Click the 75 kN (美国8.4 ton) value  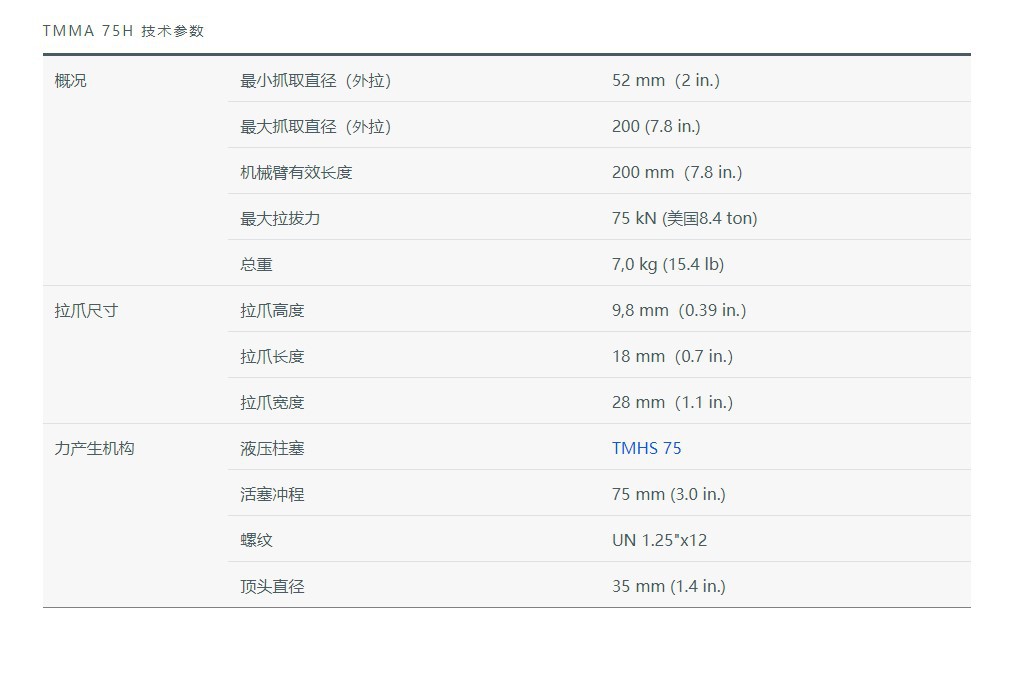pos(684,218)
